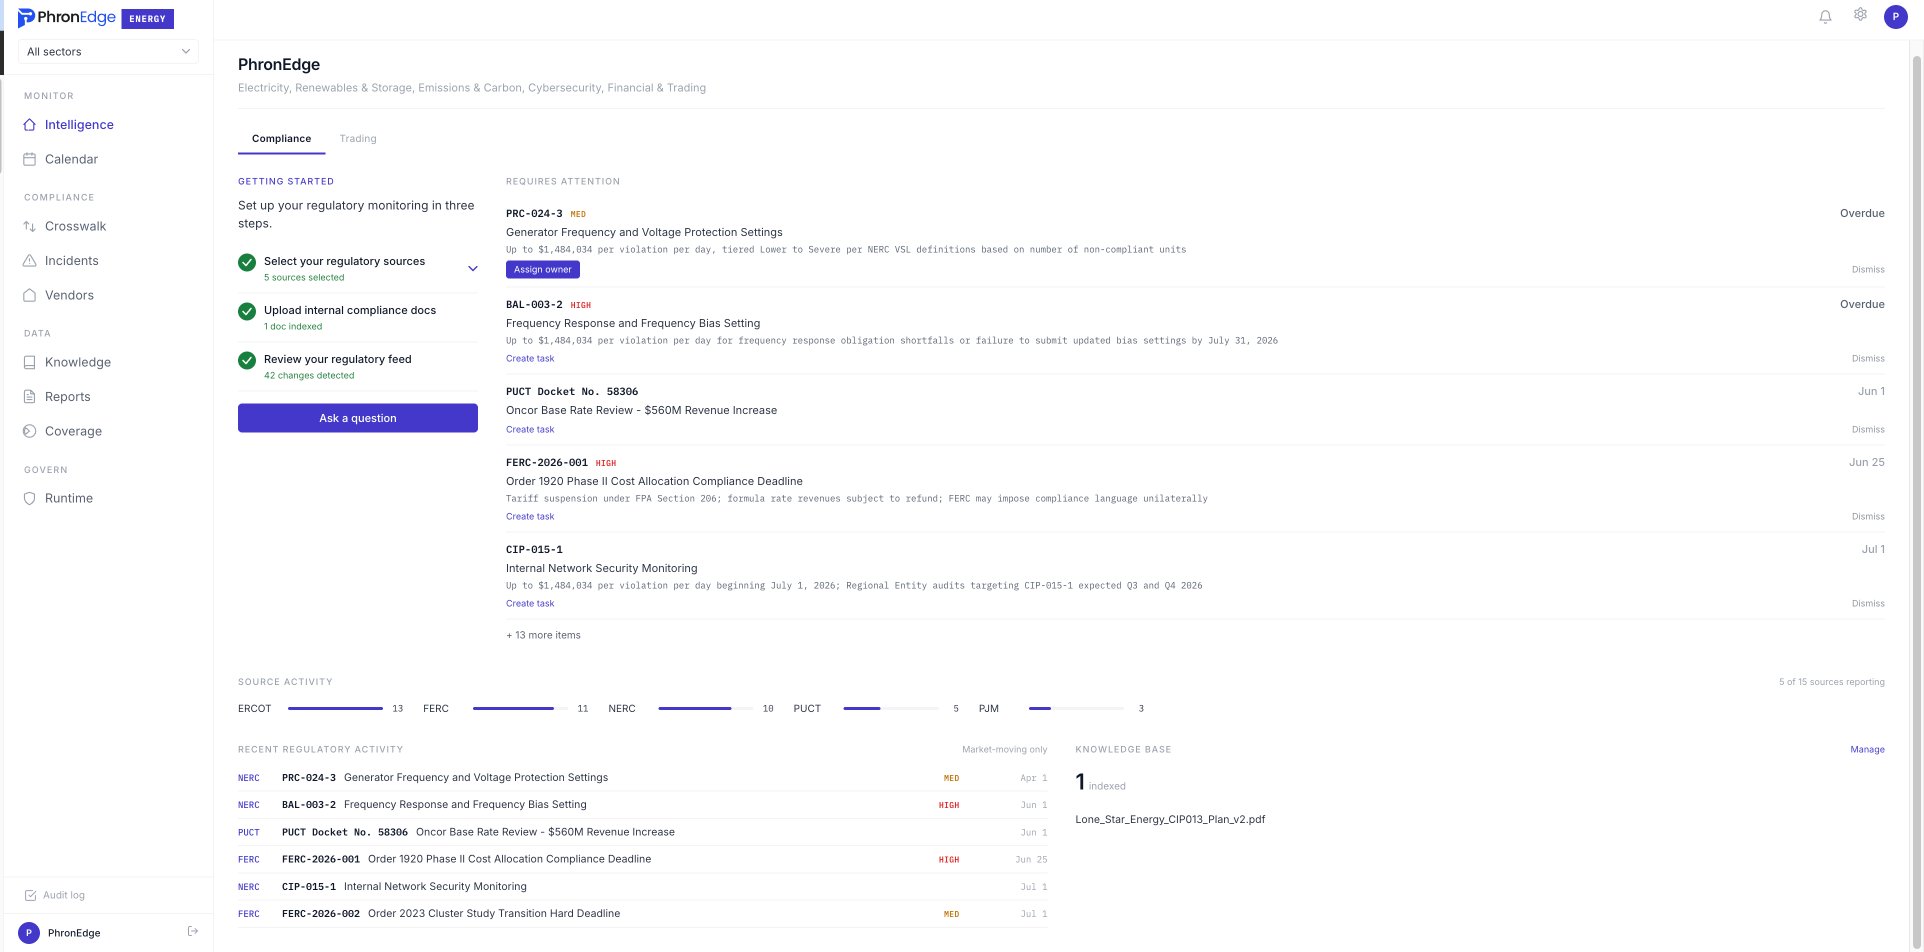This screenshot has width=1924, height=952.
Task: Dismiss the FERC-2026-001 attention item
Action: tap(1868, 516)
